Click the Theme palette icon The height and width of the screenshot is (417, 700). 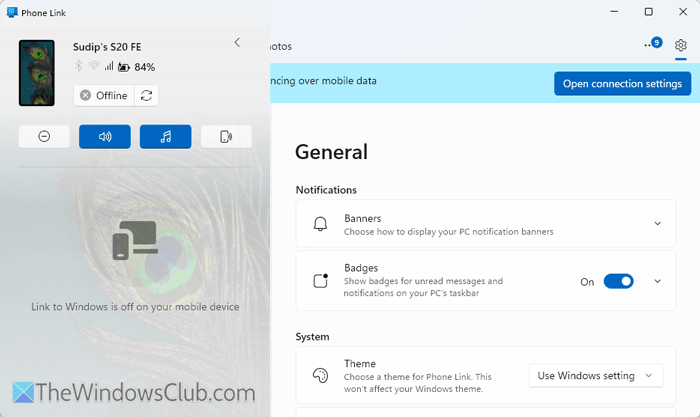[x=320, y=376]
